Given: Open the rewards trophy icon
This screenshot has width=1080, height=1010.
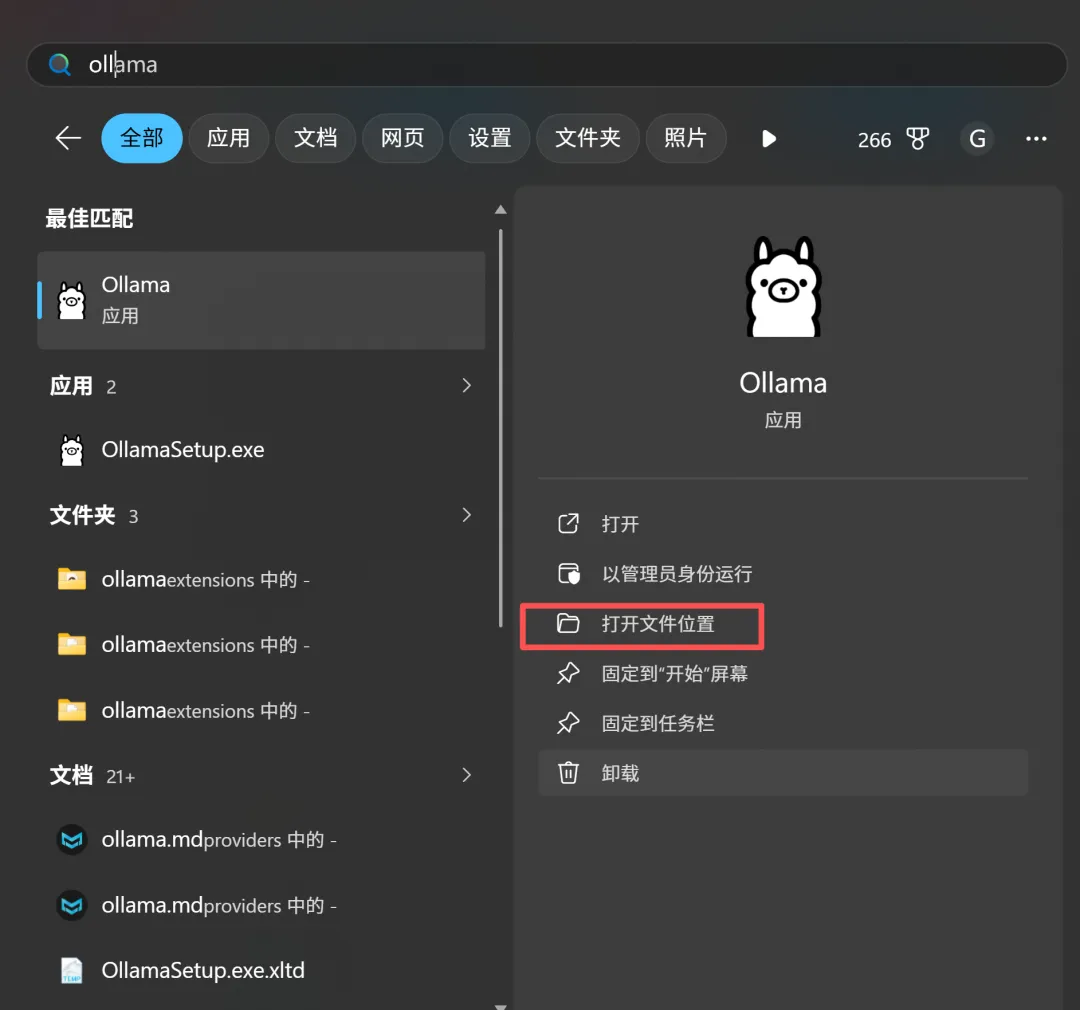Looking at the screenshot, I should point(917,139).
